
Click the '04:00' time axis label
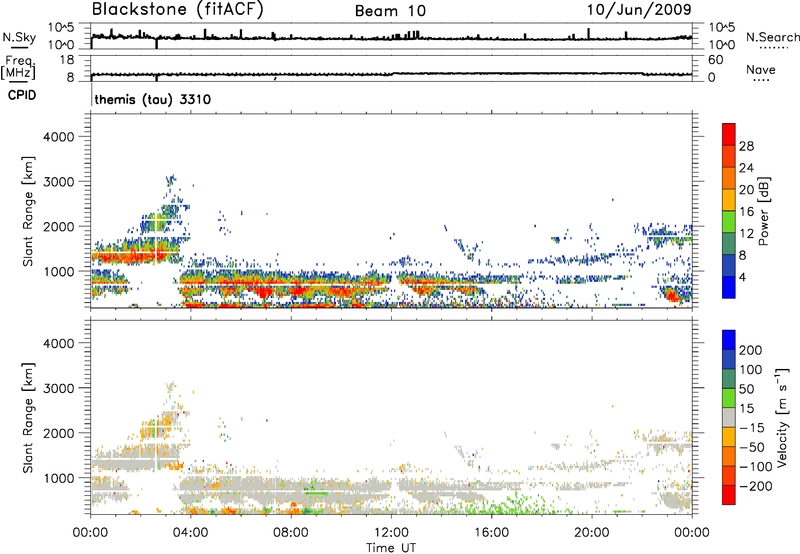pos(190,533)
